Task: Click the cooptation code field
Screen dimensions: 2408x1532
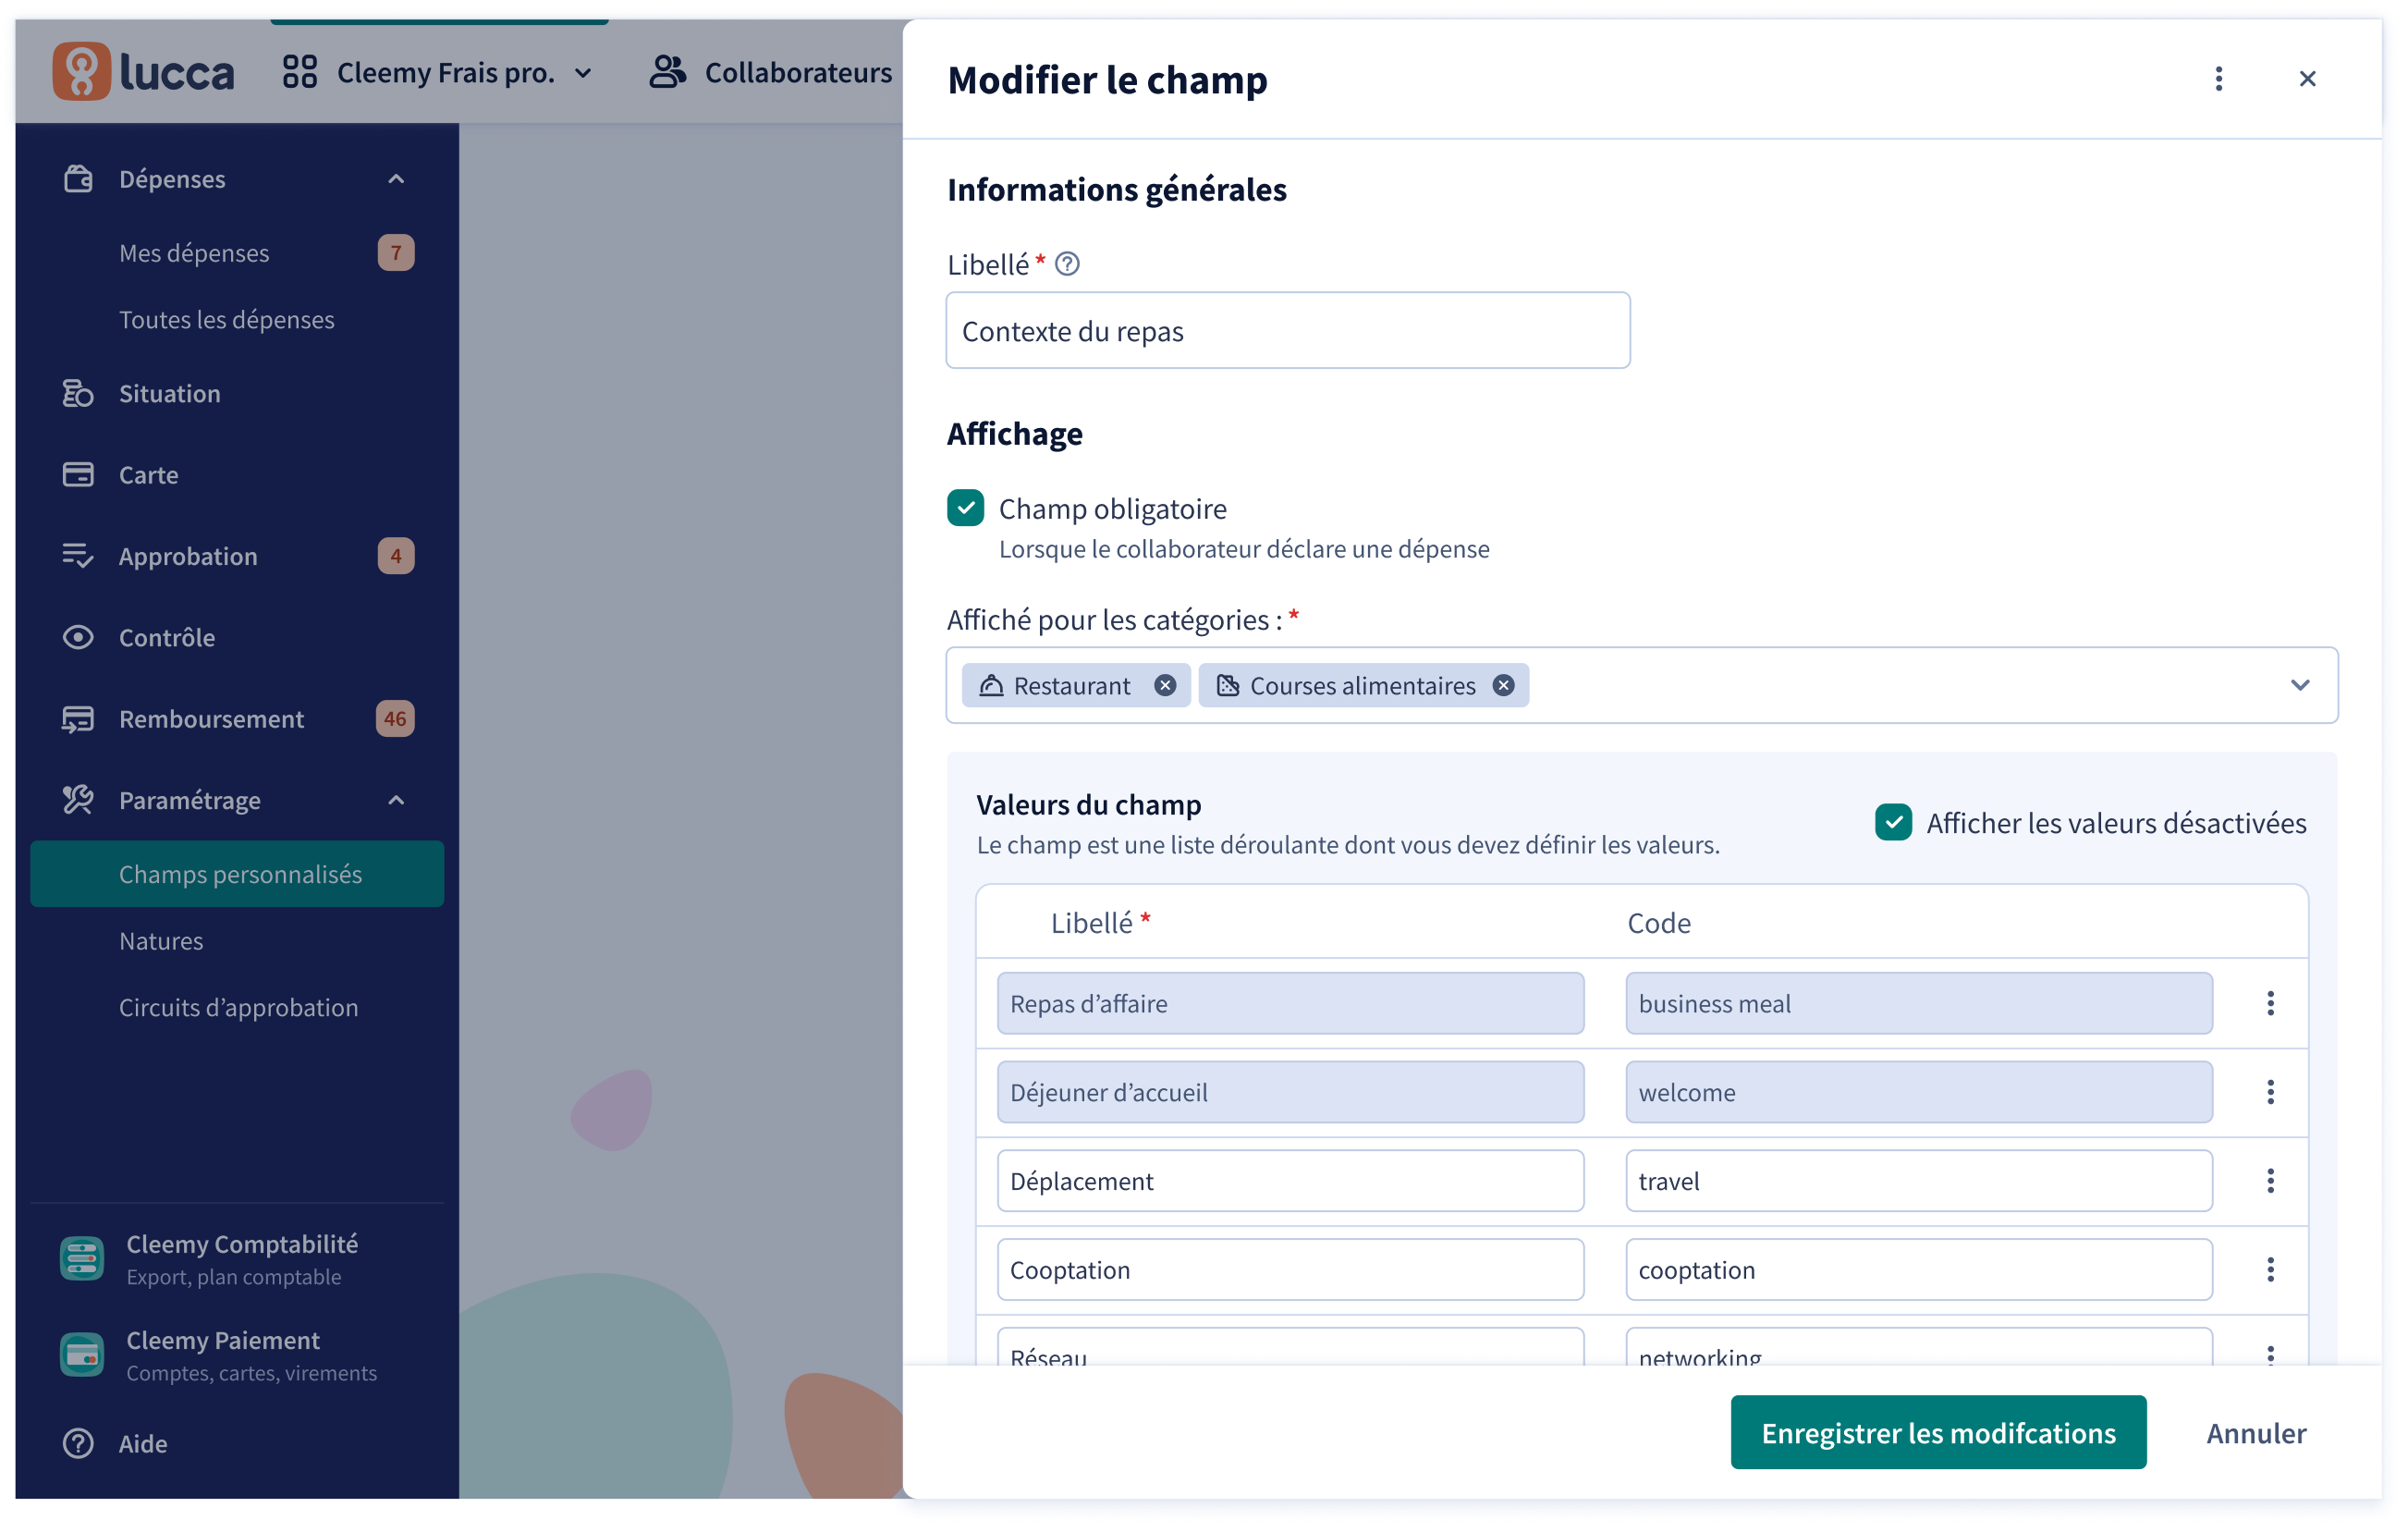Action: [x=1918, y=1270]
